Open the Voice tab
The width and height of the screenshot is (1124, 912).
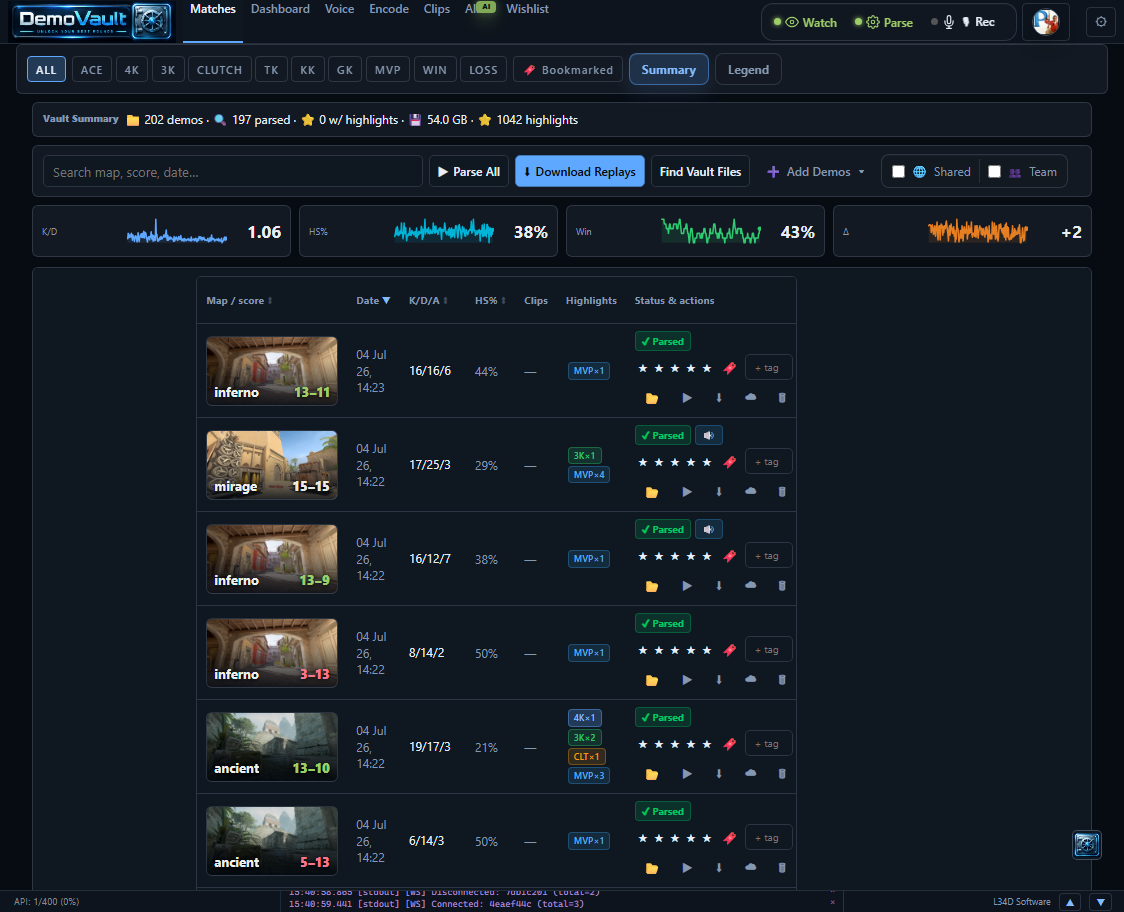(x=339, y=9)
